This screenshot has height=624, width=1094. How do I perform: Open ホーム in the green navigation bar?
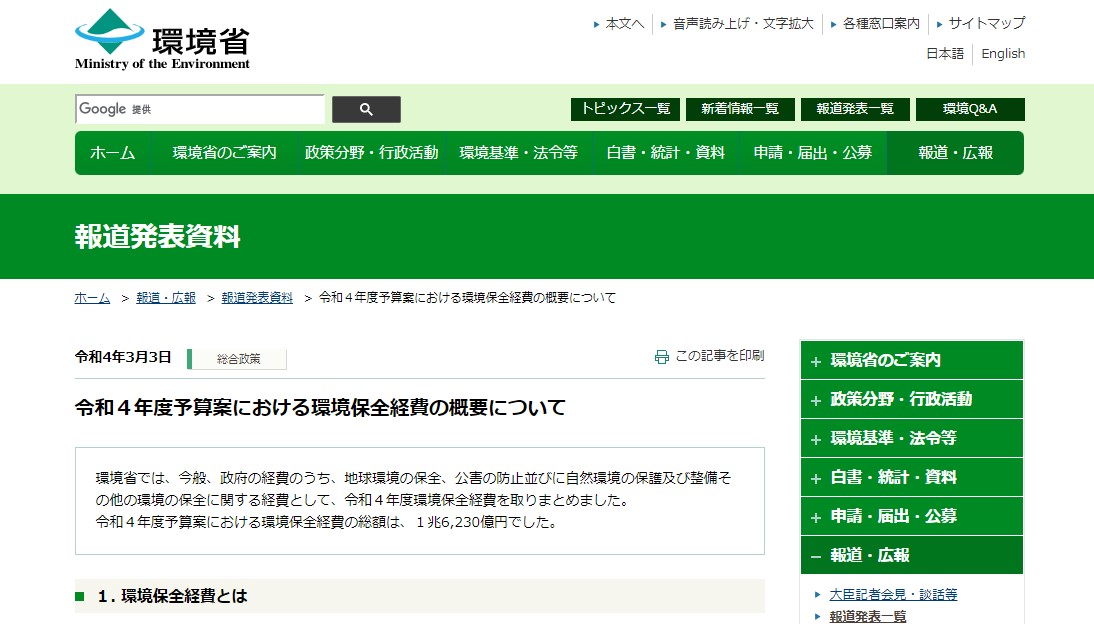[x=112, y=153]
